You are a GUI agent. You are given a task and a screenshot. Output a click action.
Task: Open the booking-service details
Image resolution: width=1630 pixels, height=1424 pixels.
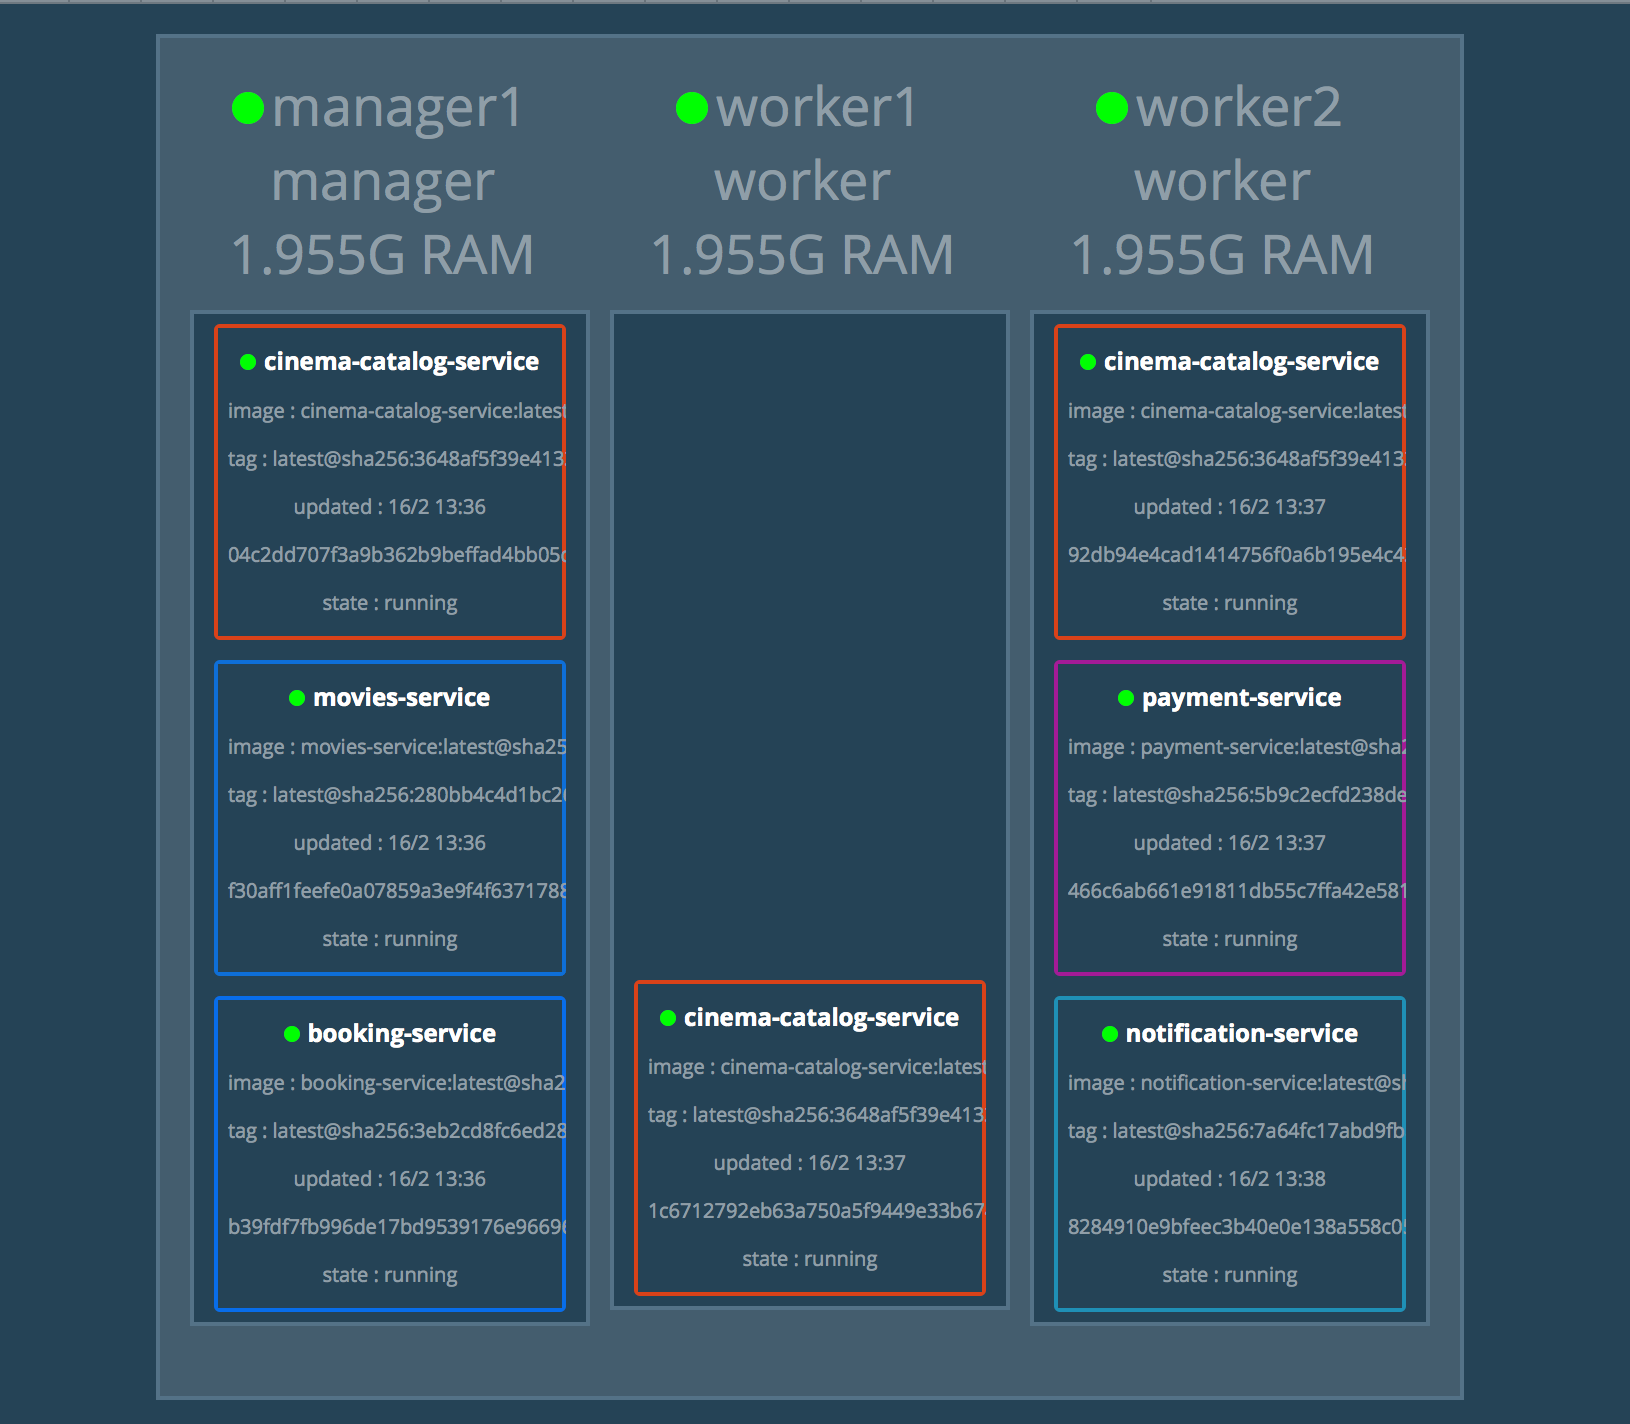coord(390,1150)
